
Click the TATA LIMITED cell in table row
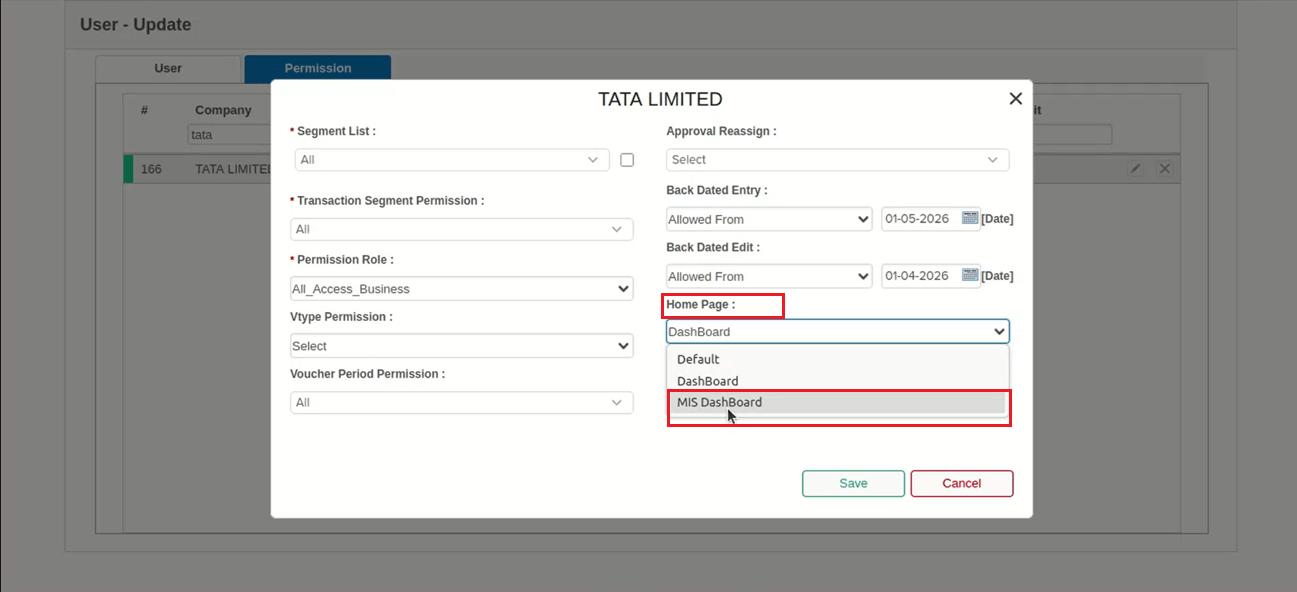pyautogui.click(x=233, y=169)
